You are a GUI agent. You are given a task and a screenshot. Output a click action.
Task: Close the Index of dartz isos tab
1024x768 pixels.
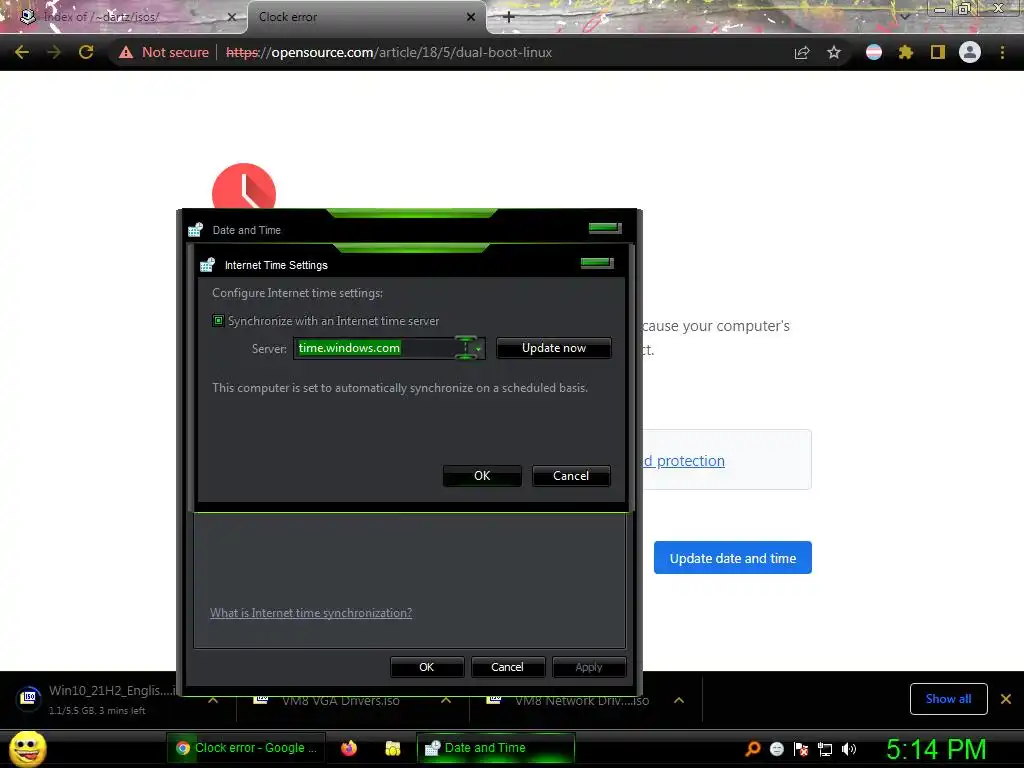point(231,17)
